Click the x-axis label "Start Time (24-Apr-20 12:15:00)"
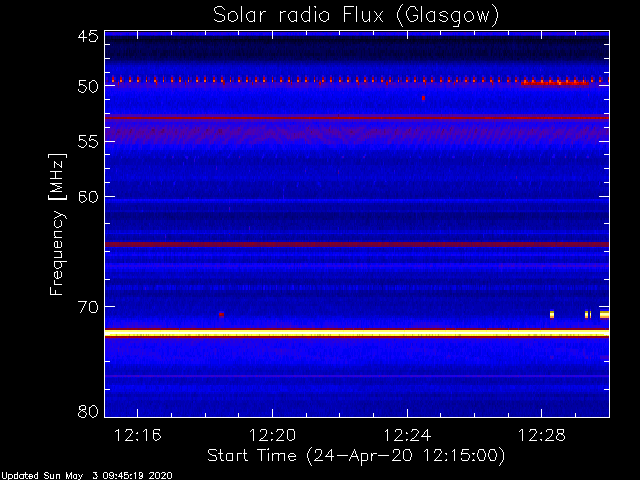This screenshot has width=640, height=480. [356, 456]
